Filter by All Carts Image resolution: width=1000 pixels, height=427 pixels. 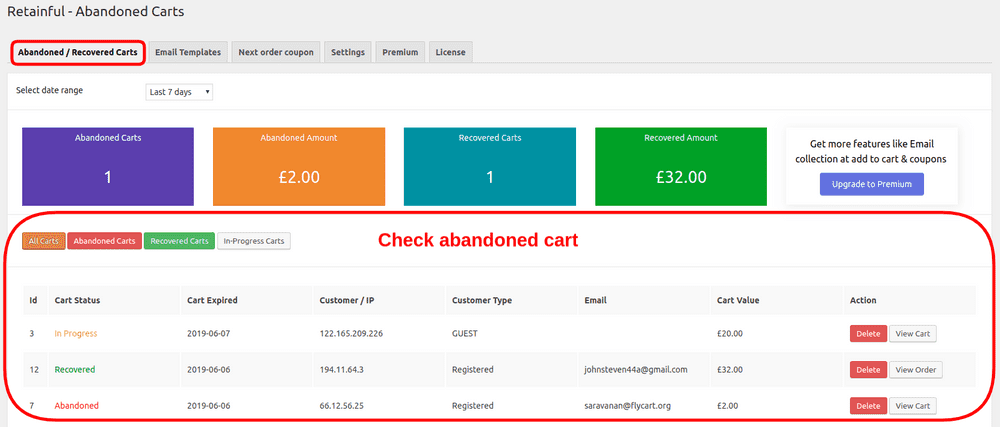tap(43, 241)
